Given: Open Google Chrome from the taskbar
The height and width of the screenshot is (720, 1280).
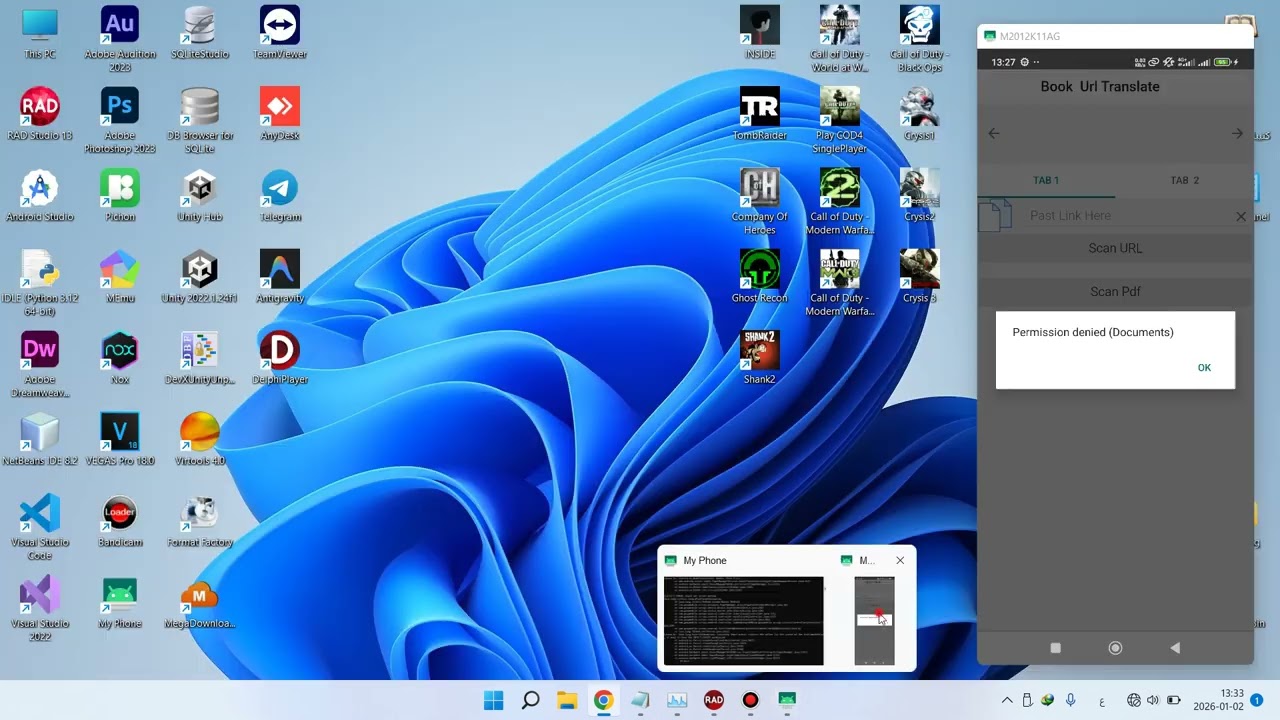Looking at the screenshot, I should 603,700.
